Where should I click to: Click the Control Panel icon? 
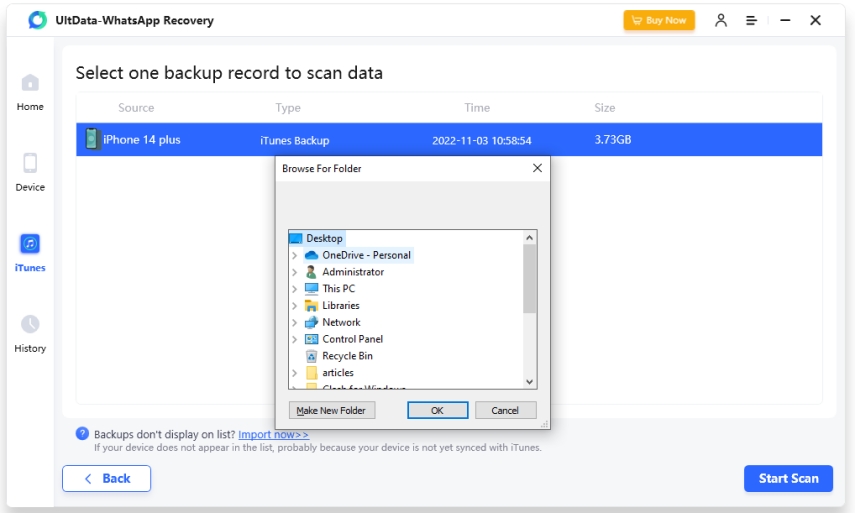click(311, 339)
